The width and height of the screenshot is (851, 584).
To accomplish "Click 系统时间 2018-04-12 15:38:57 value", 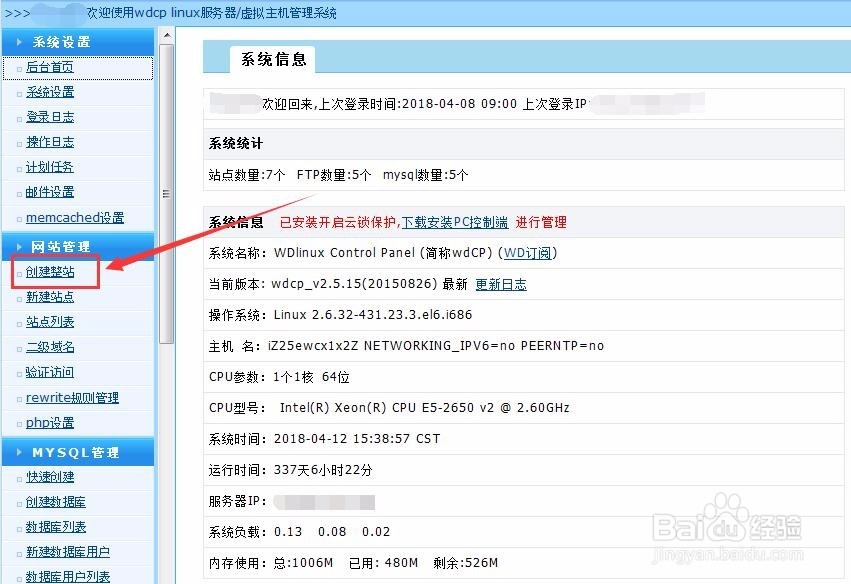I will click(357, 439).
